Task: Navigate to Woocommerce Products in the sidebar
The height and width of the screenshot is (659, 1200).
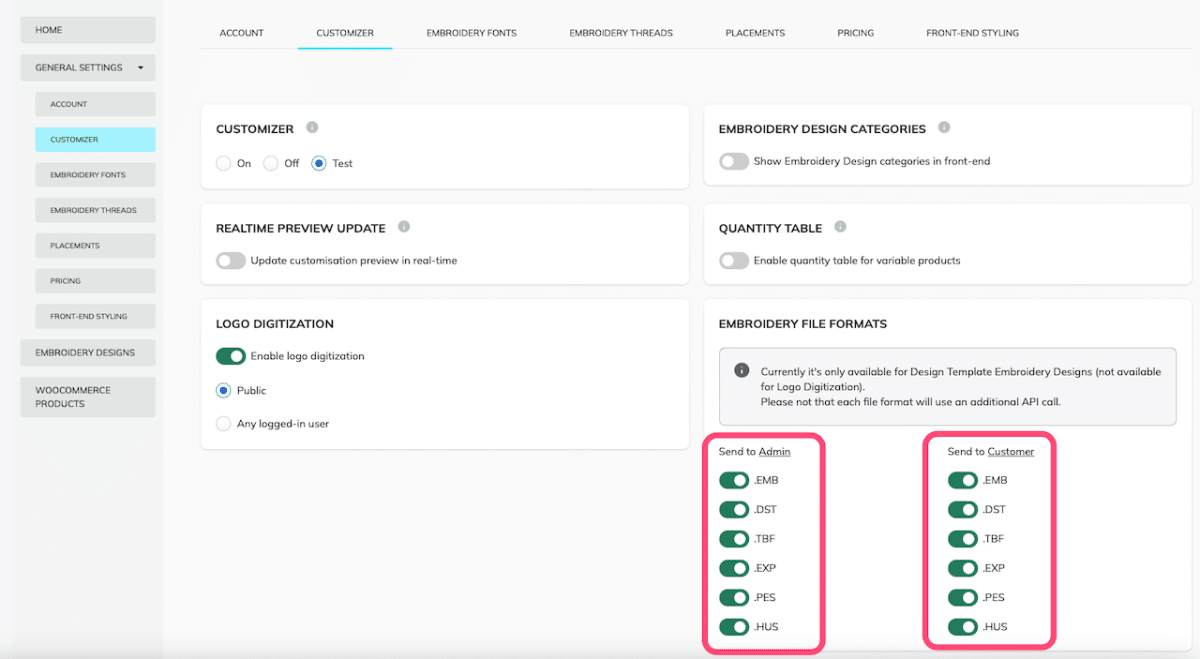Action: tap(88, 396)
